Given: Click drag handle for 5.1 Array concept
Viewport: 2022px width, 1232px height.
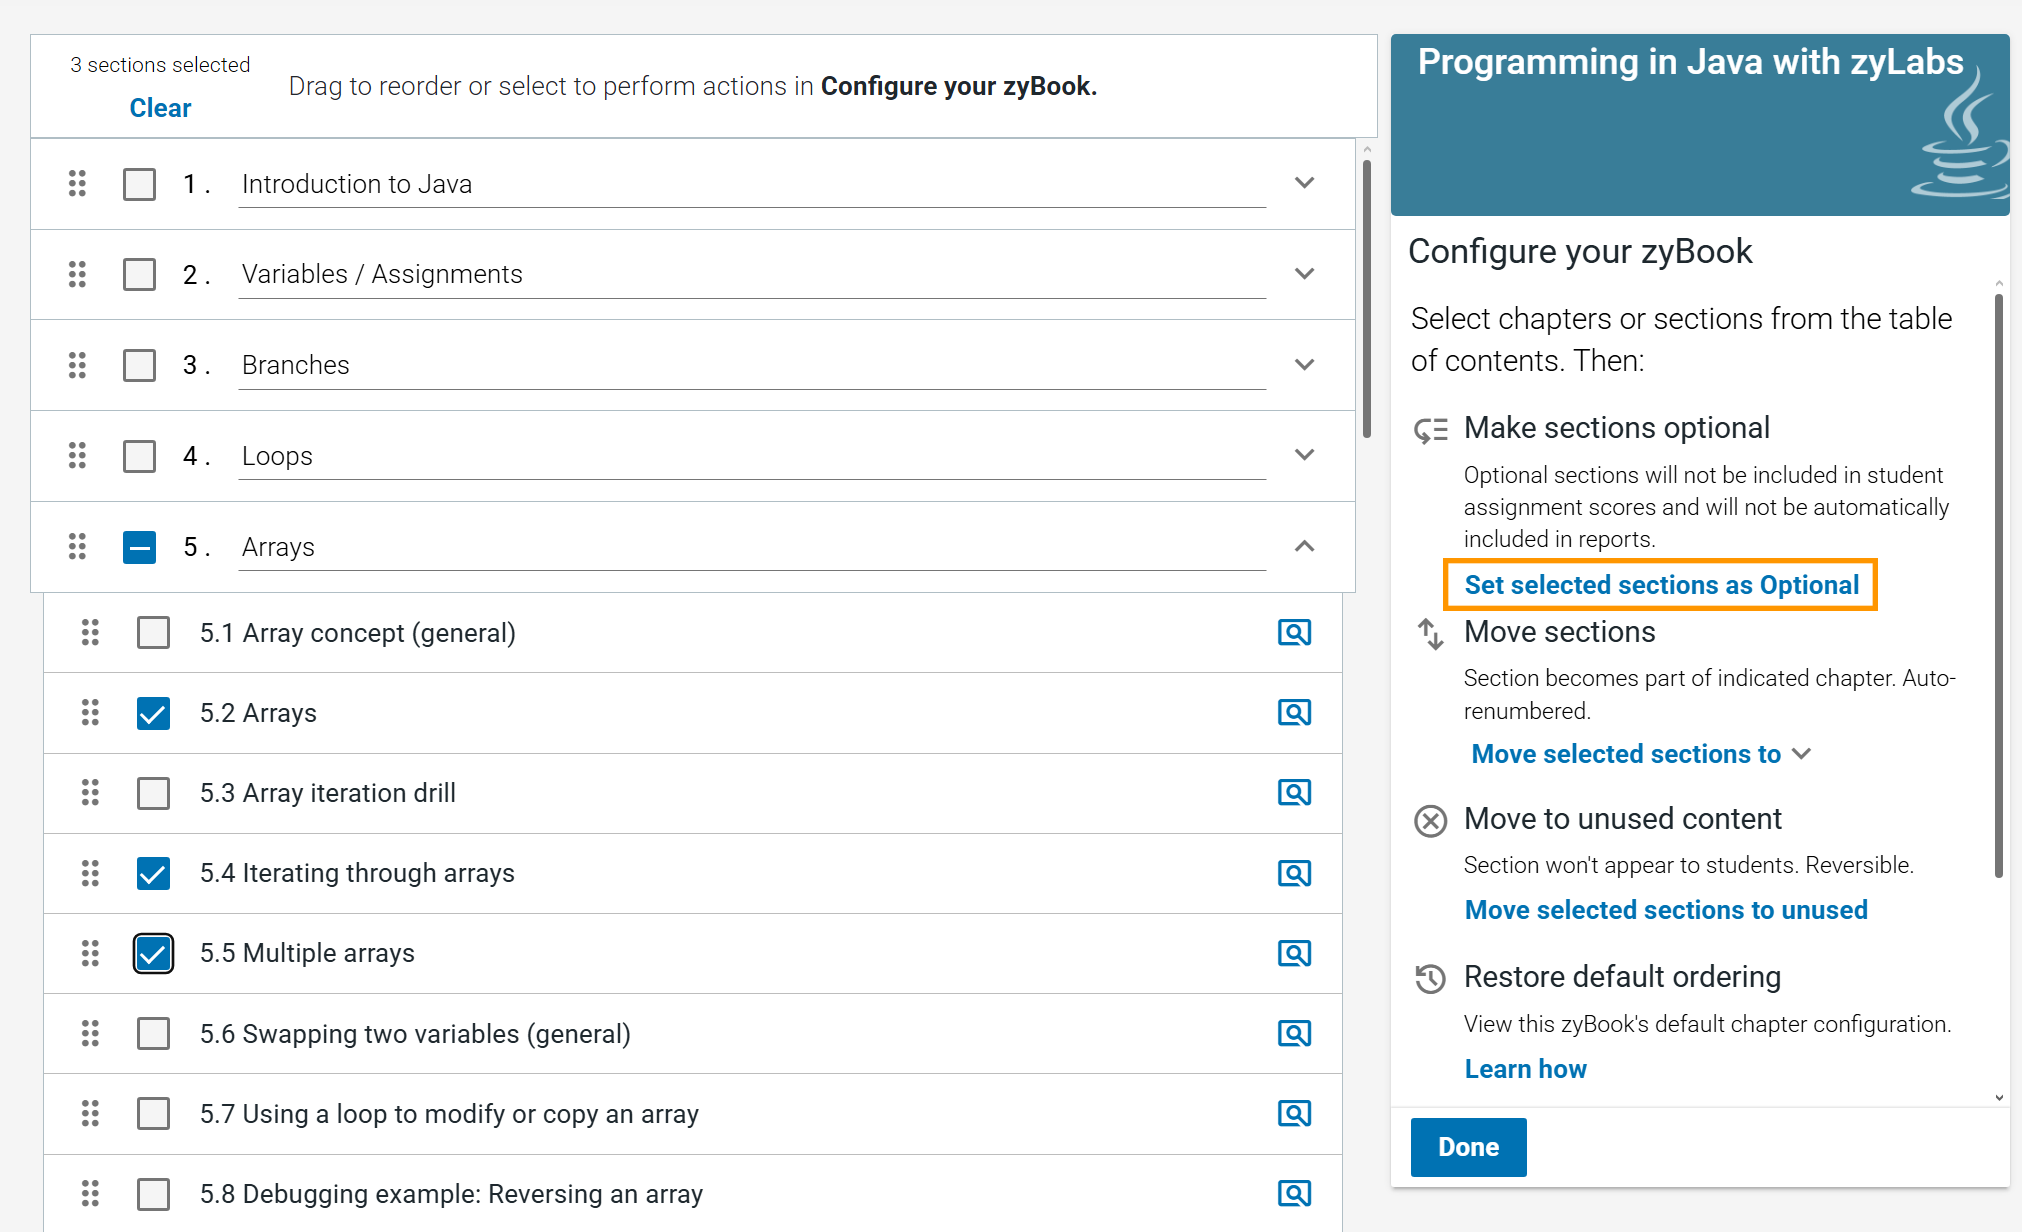Looking at the screenshot, I should coord(90,632).
